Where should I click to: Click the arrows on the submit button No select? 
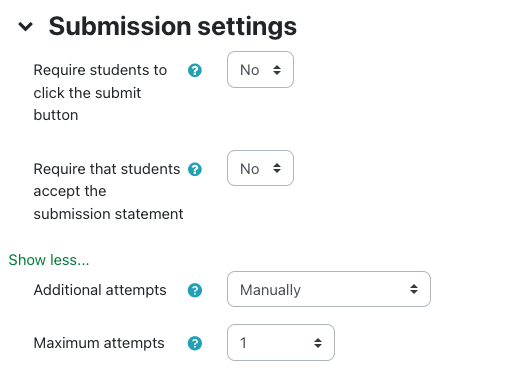click(277, 70)
